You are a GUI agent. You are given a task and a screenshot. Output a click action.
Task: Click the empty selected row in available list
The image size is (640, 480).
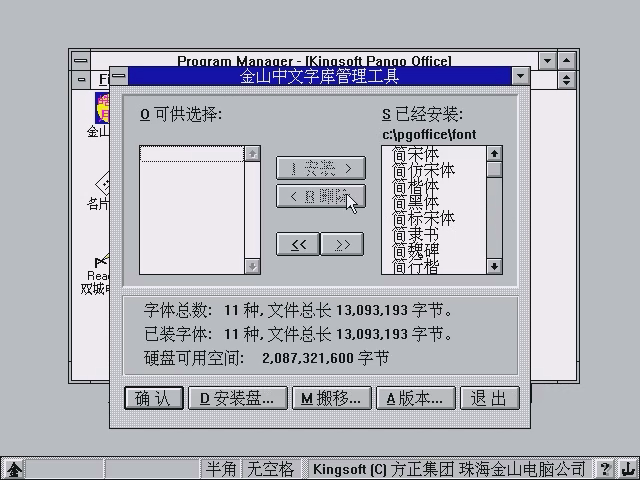click(x=192, y=154)
